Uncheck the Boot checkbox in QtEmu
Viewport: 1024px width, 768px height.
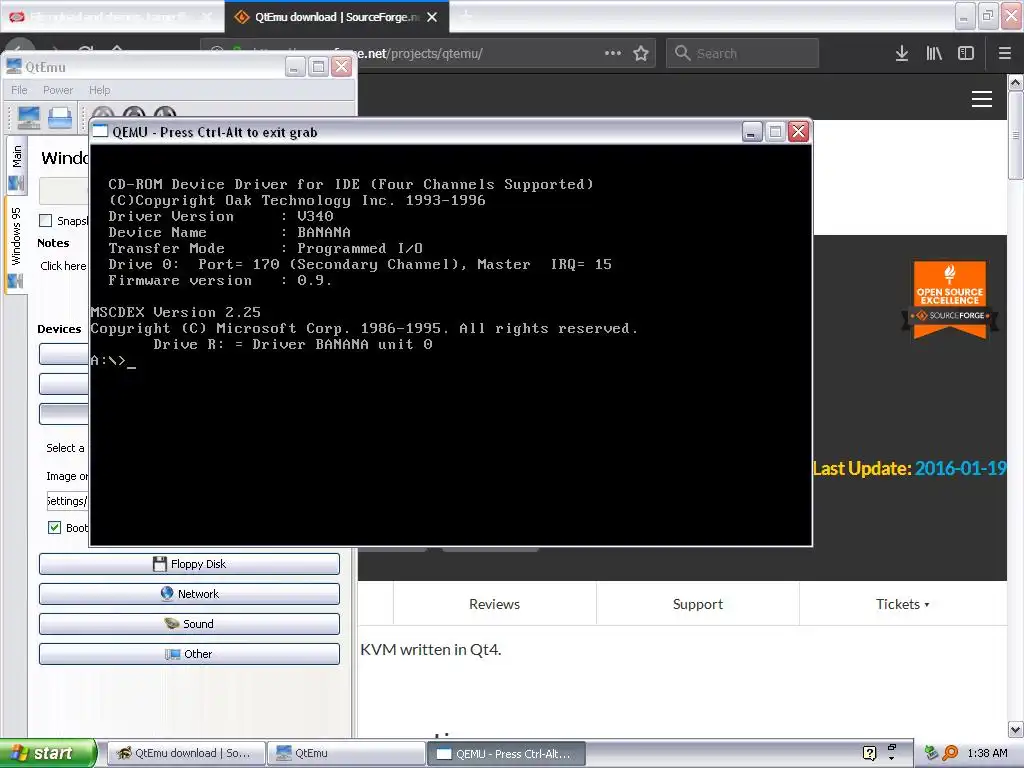pyautogui.click(x=55, y=528)
